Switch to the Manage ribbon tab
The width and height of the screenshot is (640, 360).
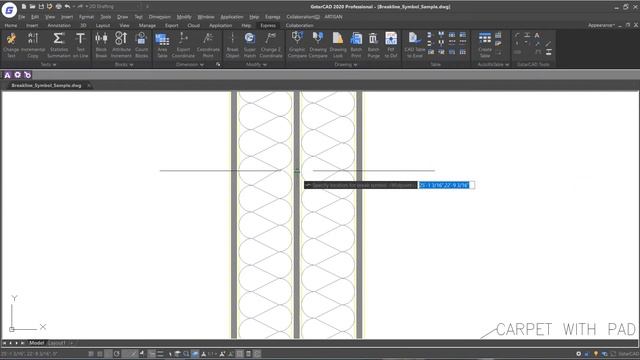[x=147, y=25]
